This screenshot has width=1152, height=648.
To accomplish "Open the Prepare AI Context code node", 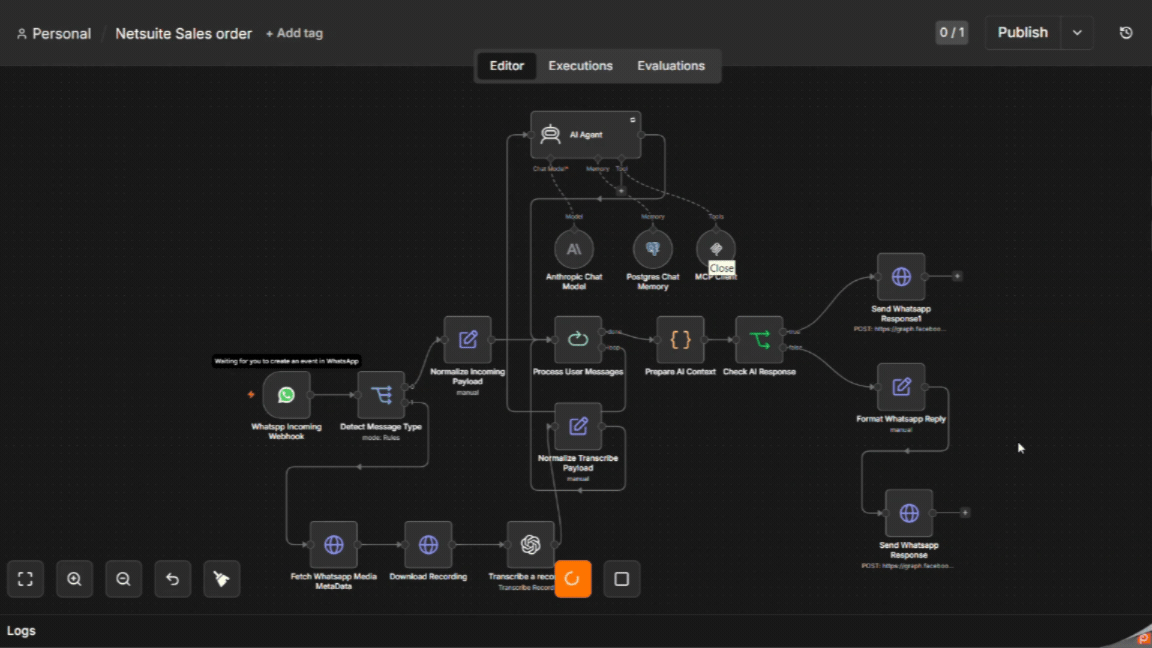I will pos(680,339).
